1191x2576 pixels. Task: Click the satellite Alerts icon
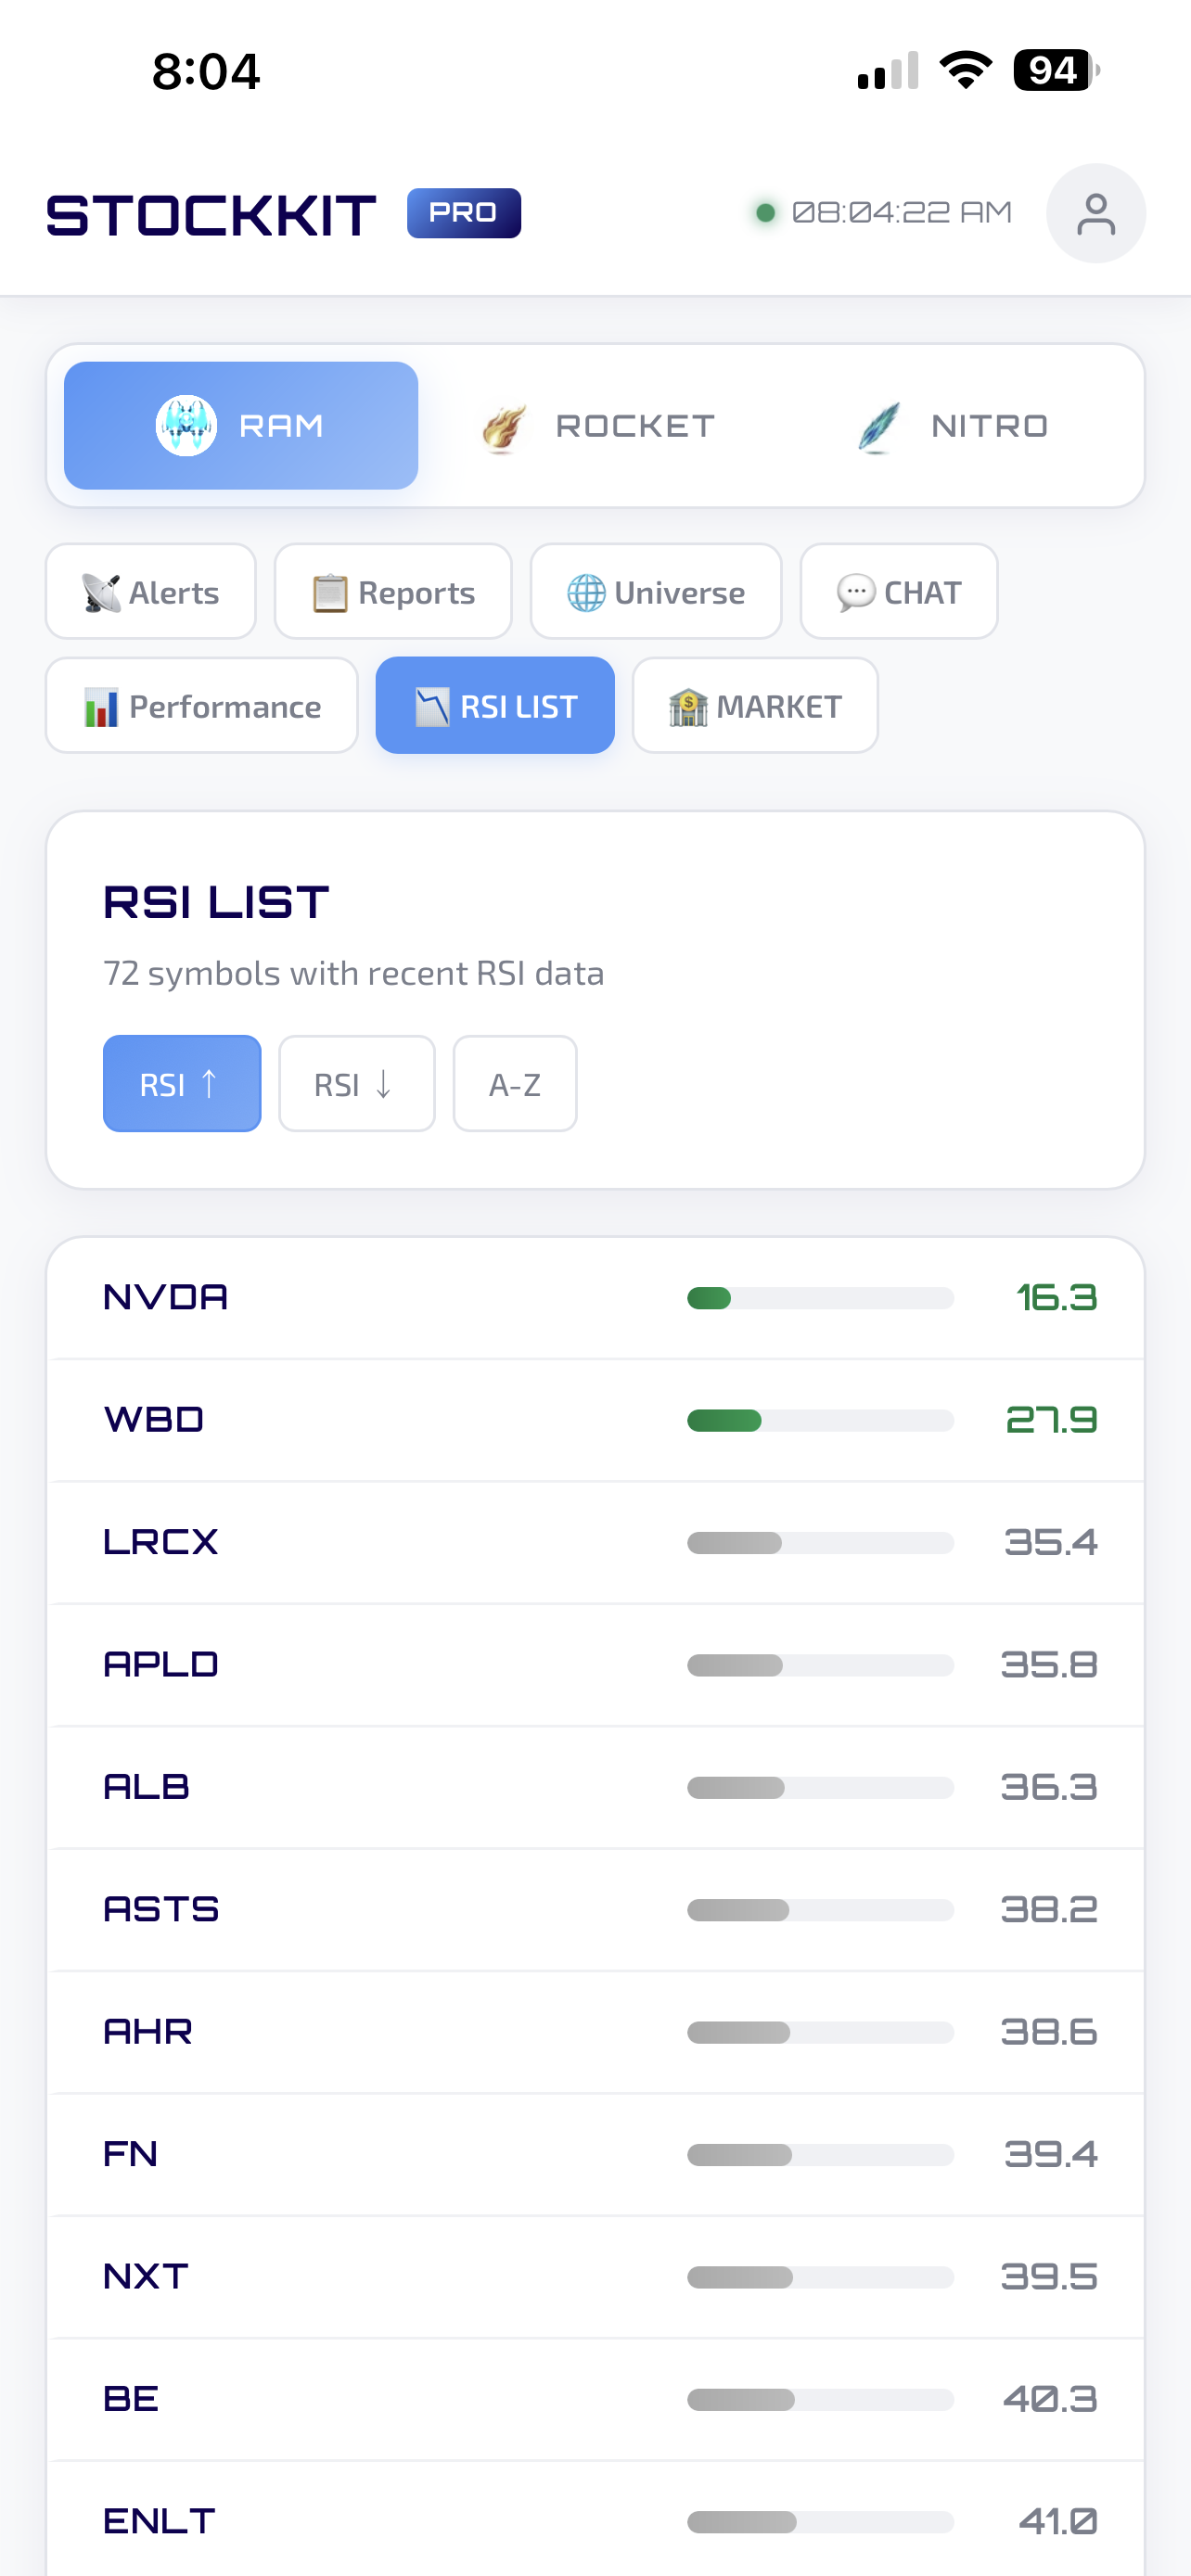pyautogui.click(x=102, y=591)
